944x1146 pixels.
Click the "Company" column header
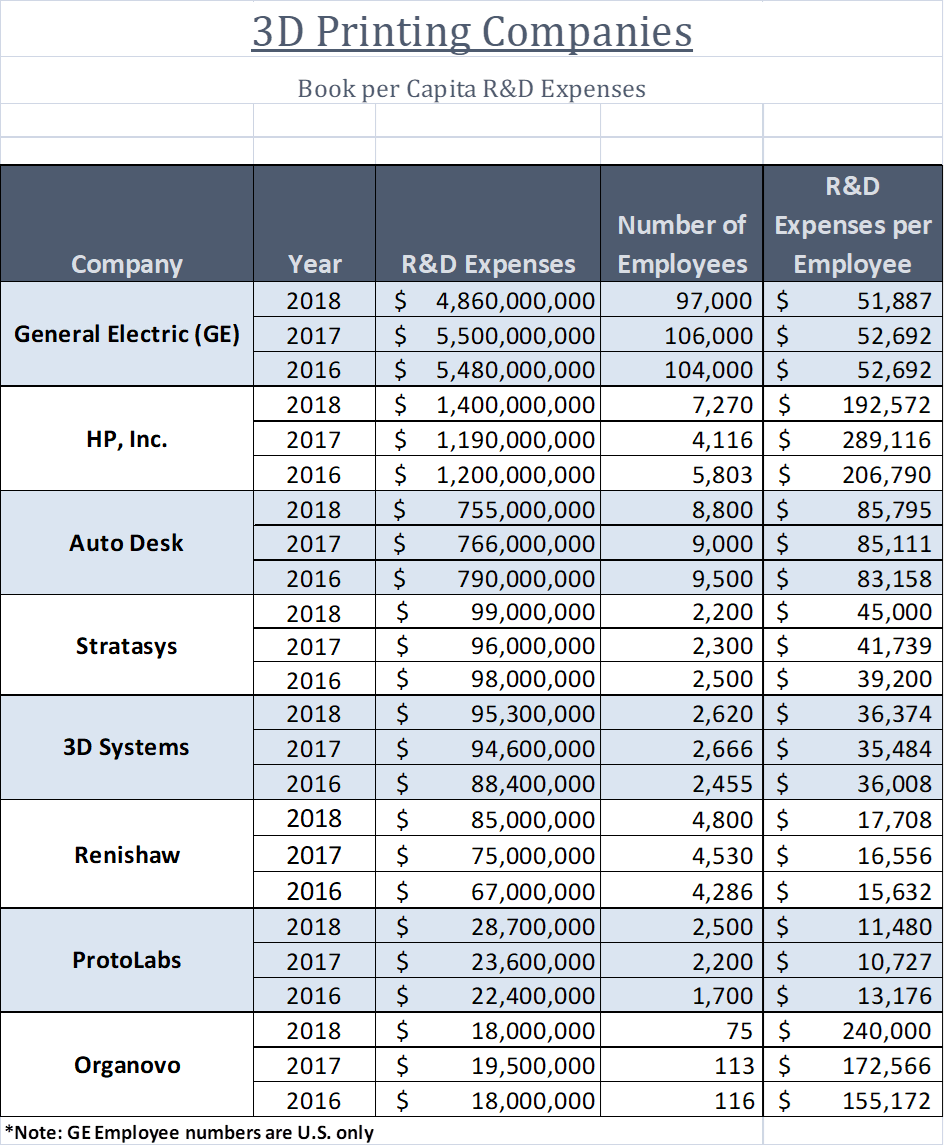[x=127, y=264]
